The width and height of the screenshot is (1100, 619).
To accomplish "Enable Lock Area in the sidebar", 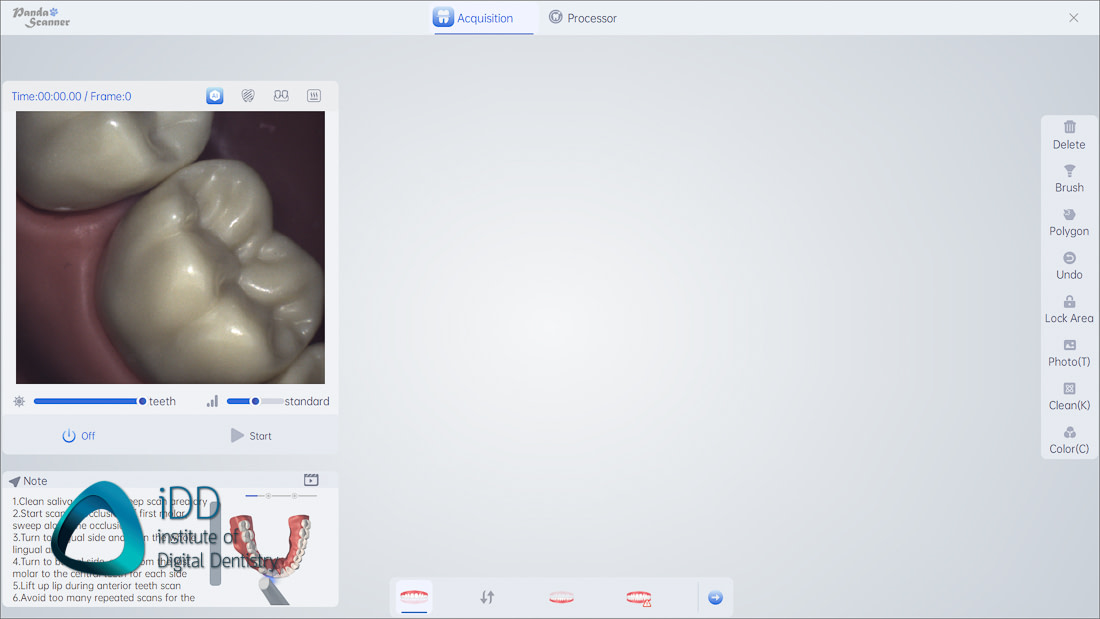I will (1068, 309).
